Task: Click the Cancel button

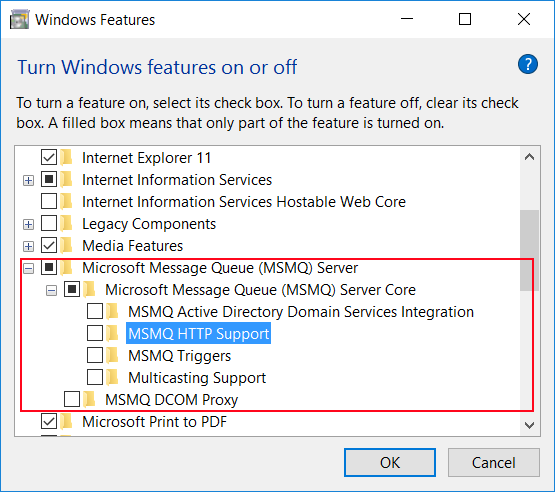Action: point(493,462)
